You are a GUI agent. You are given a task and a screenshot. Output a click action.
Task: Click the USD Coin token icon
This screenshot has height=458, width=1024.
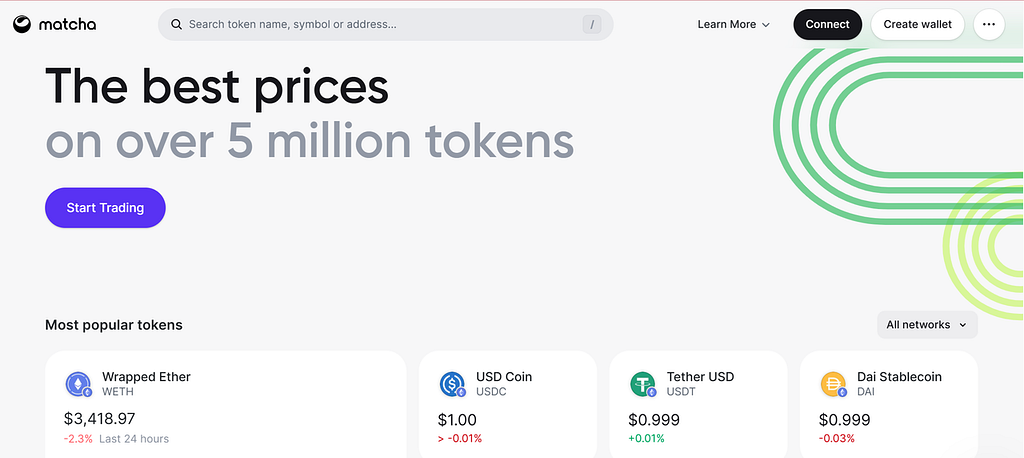coord(452,384)
